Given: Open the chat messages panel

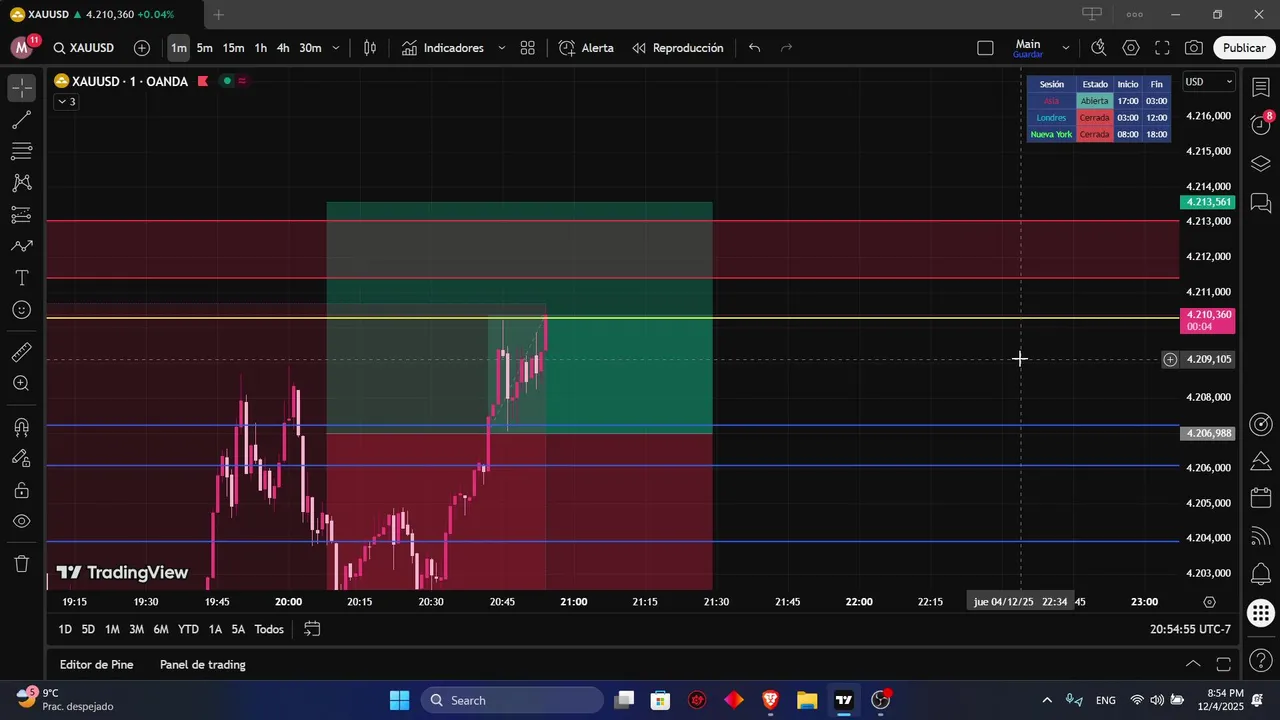Looking at the screenshot, I should click(x=1260, y=203).
